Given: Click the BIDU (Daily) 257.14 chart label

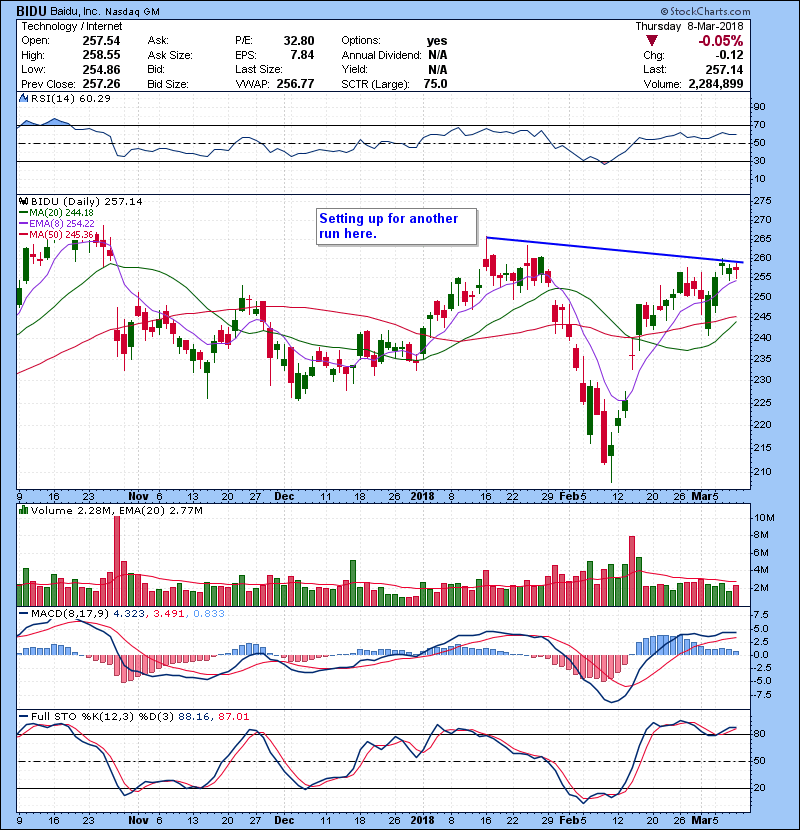Looking at the screenshot, I should click(86, 201).
